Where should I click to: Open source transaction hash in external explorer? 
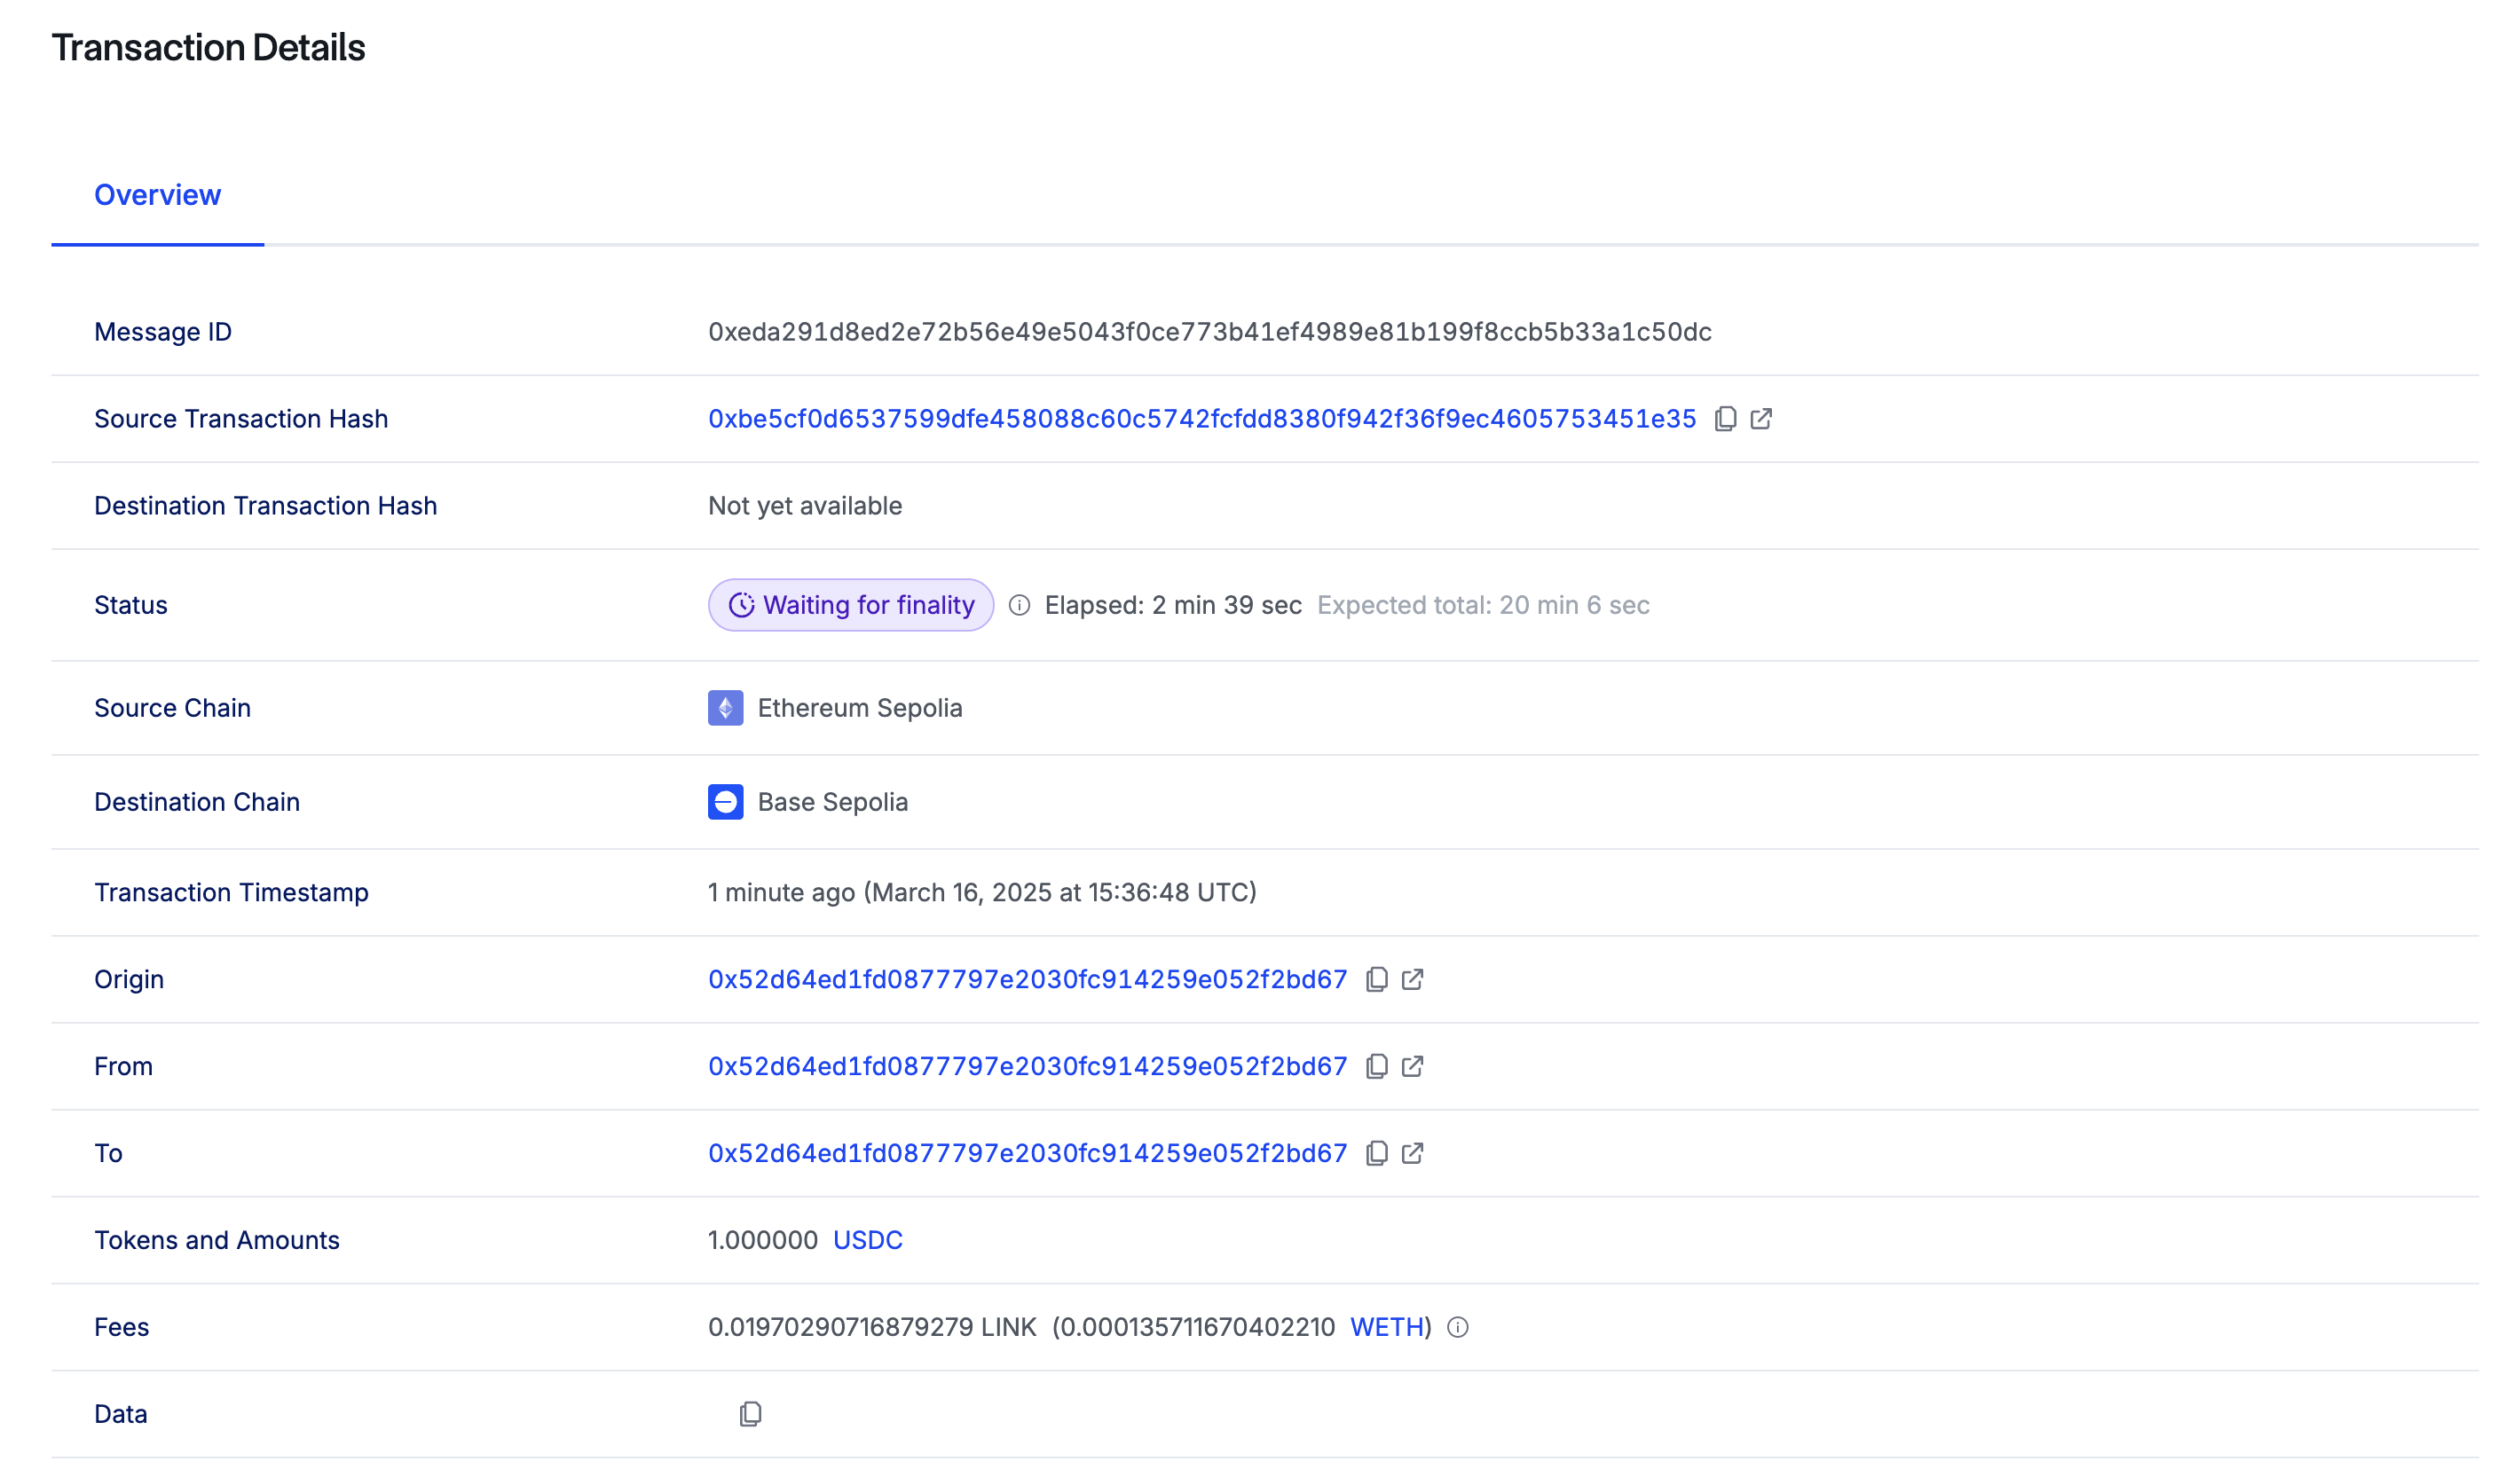click(1761, 419)
